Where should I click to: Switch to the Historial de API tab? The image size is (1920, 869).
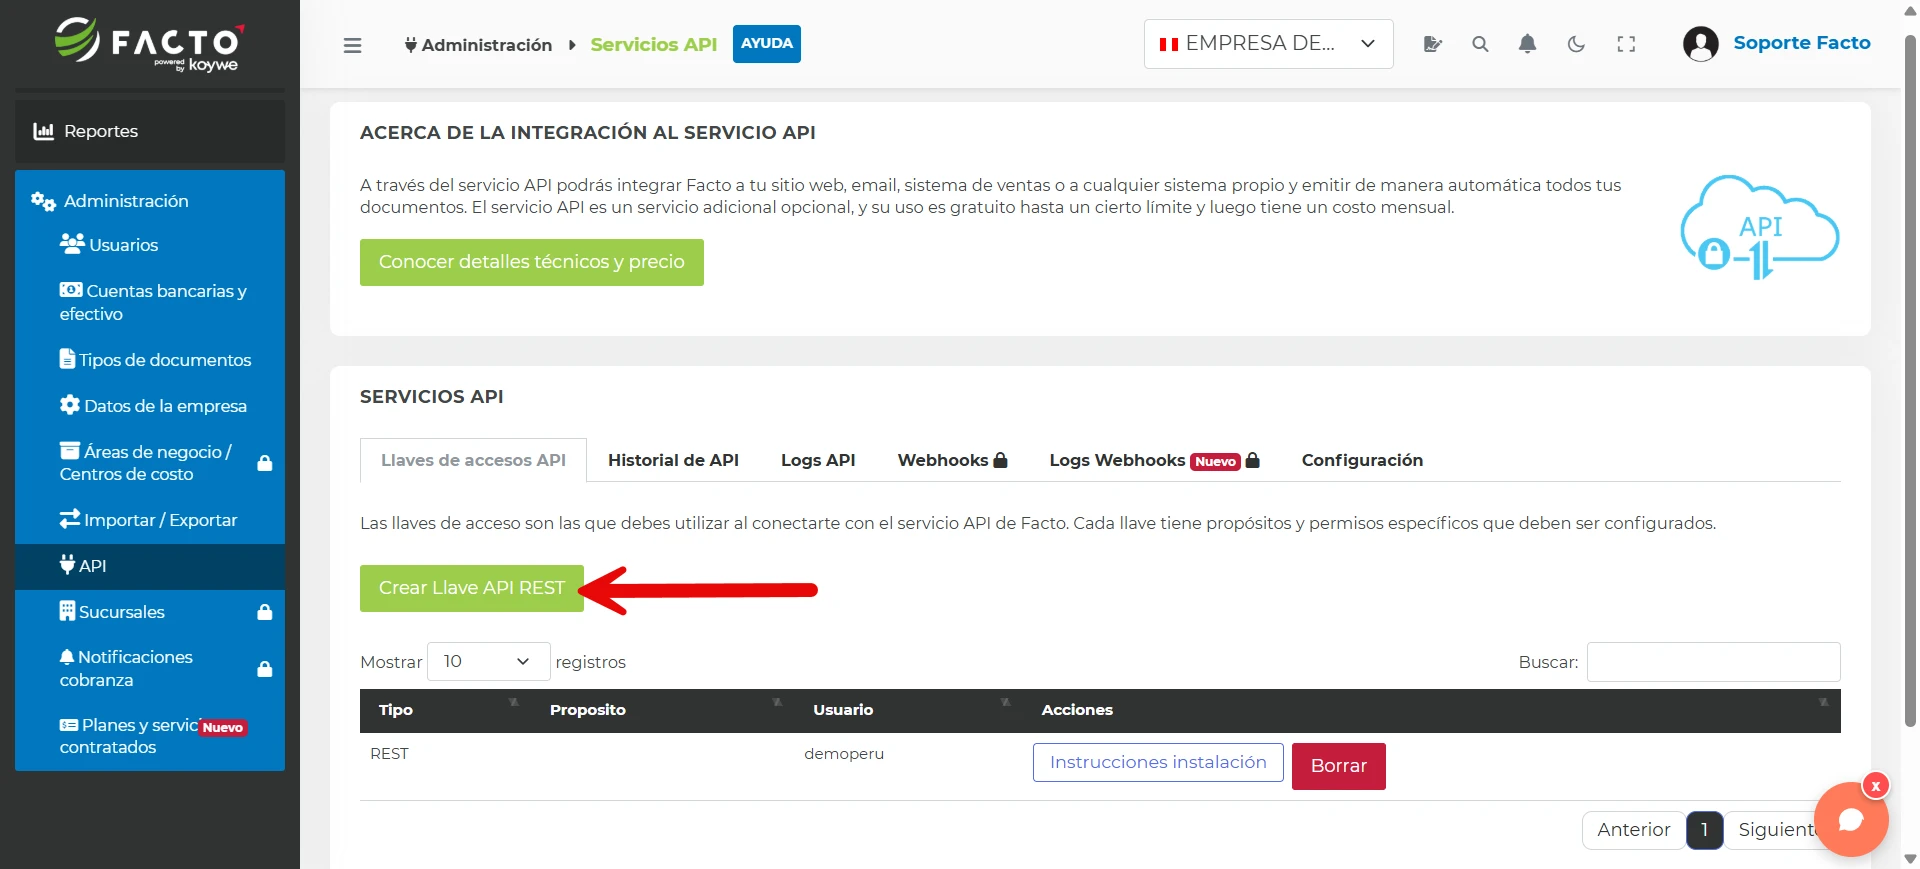tap(673, 460)
